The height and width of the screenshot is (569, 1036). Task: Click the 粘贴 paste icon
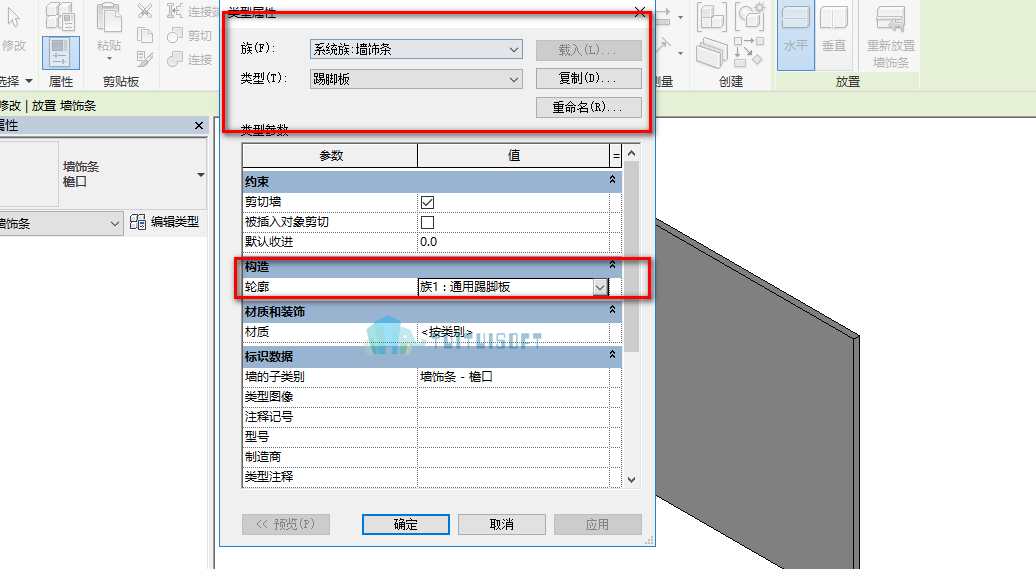108,19
